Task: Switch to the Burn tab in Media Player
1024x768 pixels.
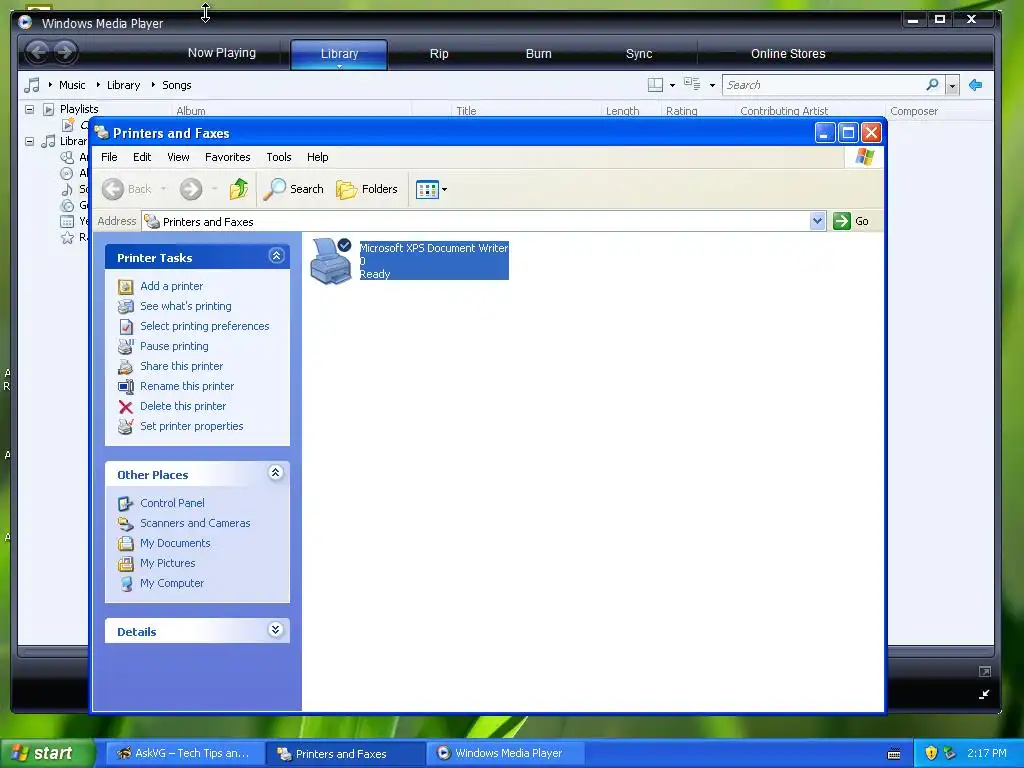Action: (538, 54)
